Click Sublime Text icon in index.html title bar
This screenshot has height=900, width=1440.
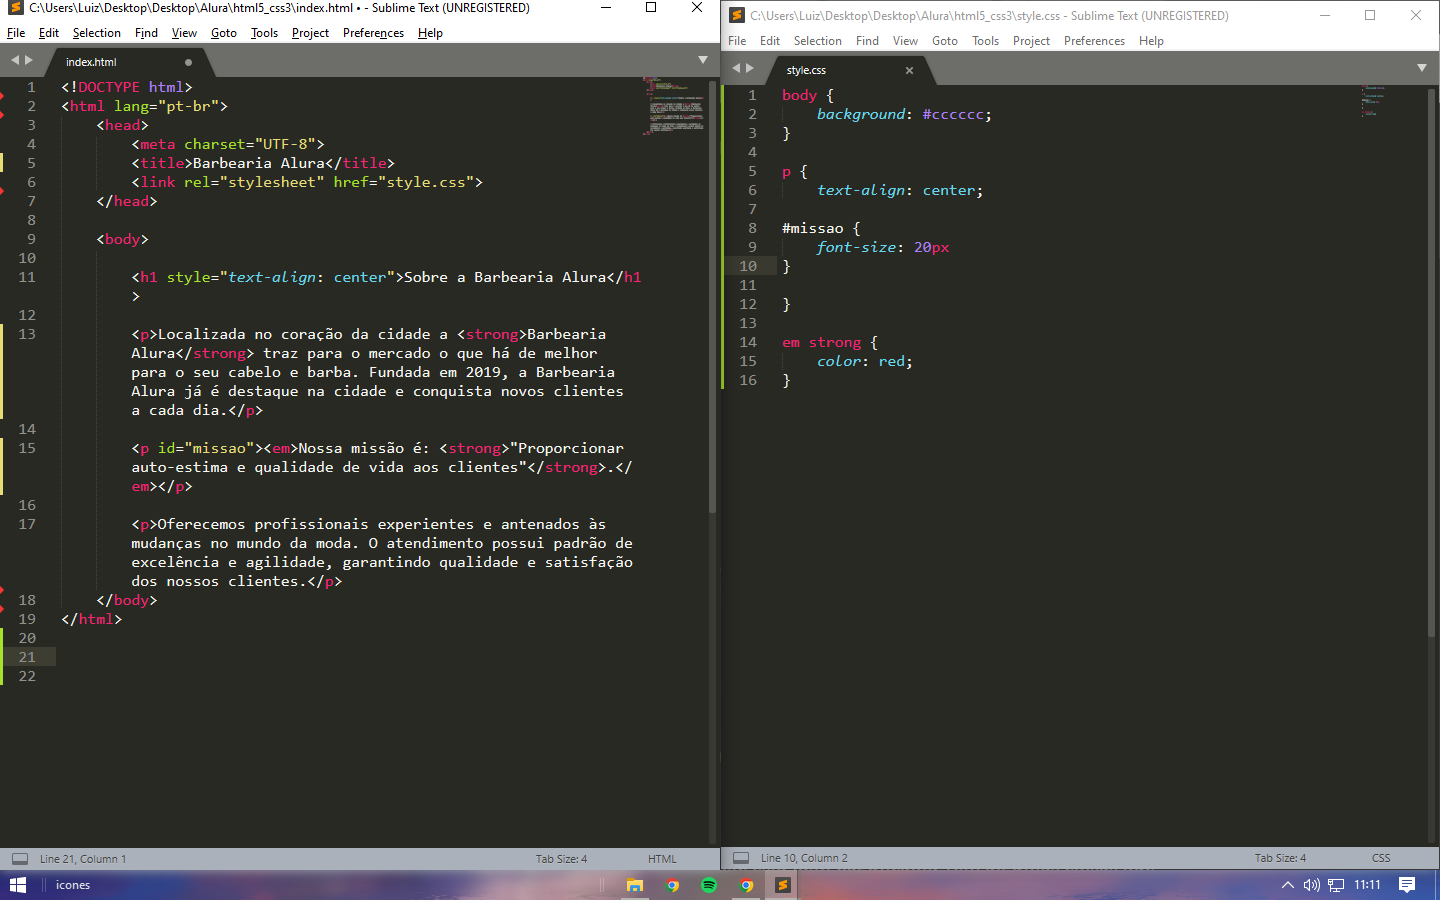point(15,8)
